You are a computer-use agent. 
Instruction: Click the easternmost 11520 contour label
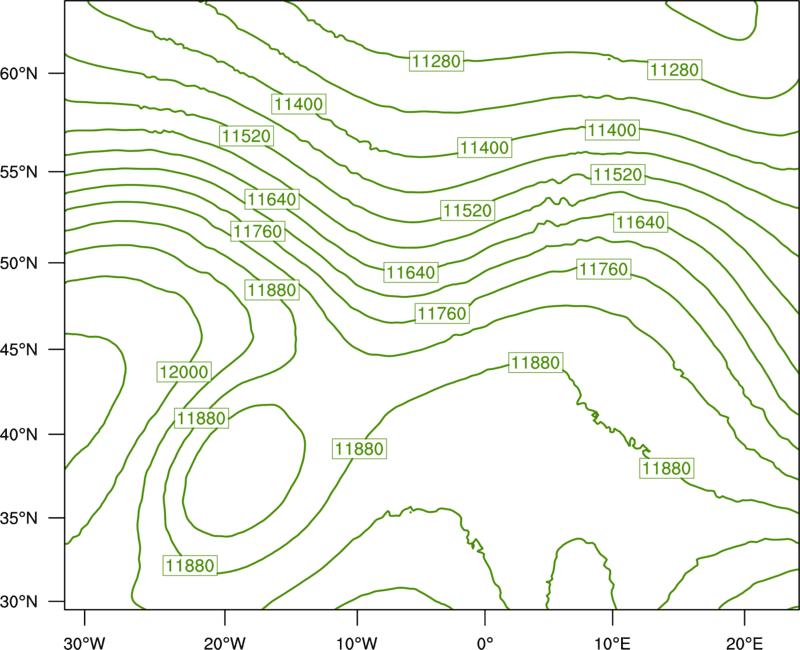[618, 174]
